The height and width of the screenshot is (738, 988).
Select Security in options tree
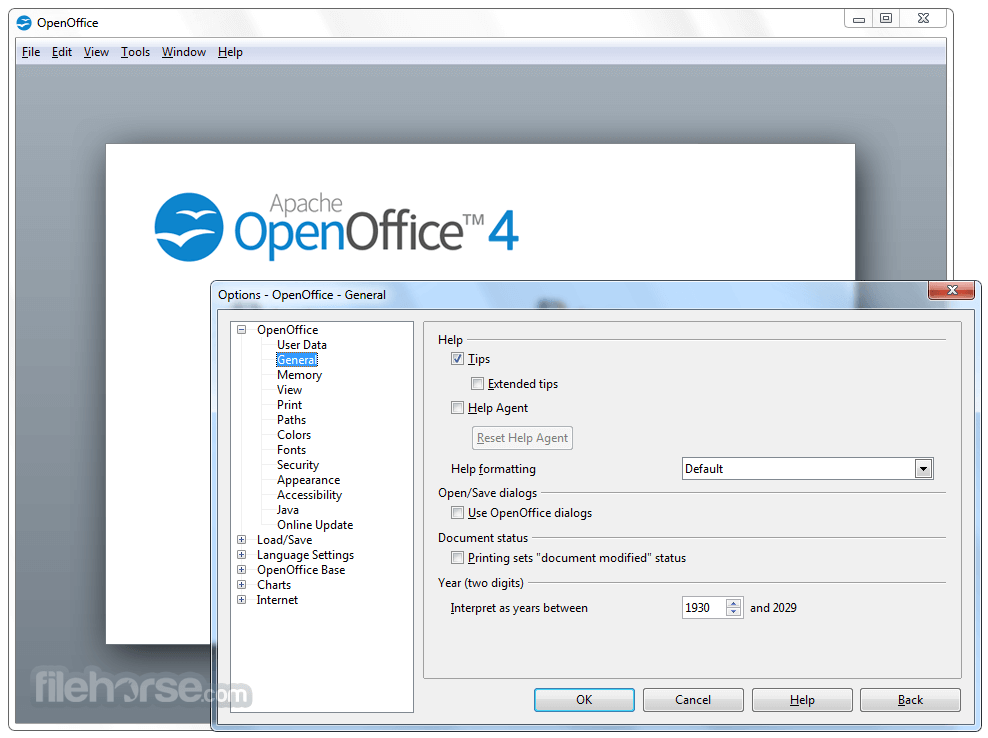click(x=298, y=464)
